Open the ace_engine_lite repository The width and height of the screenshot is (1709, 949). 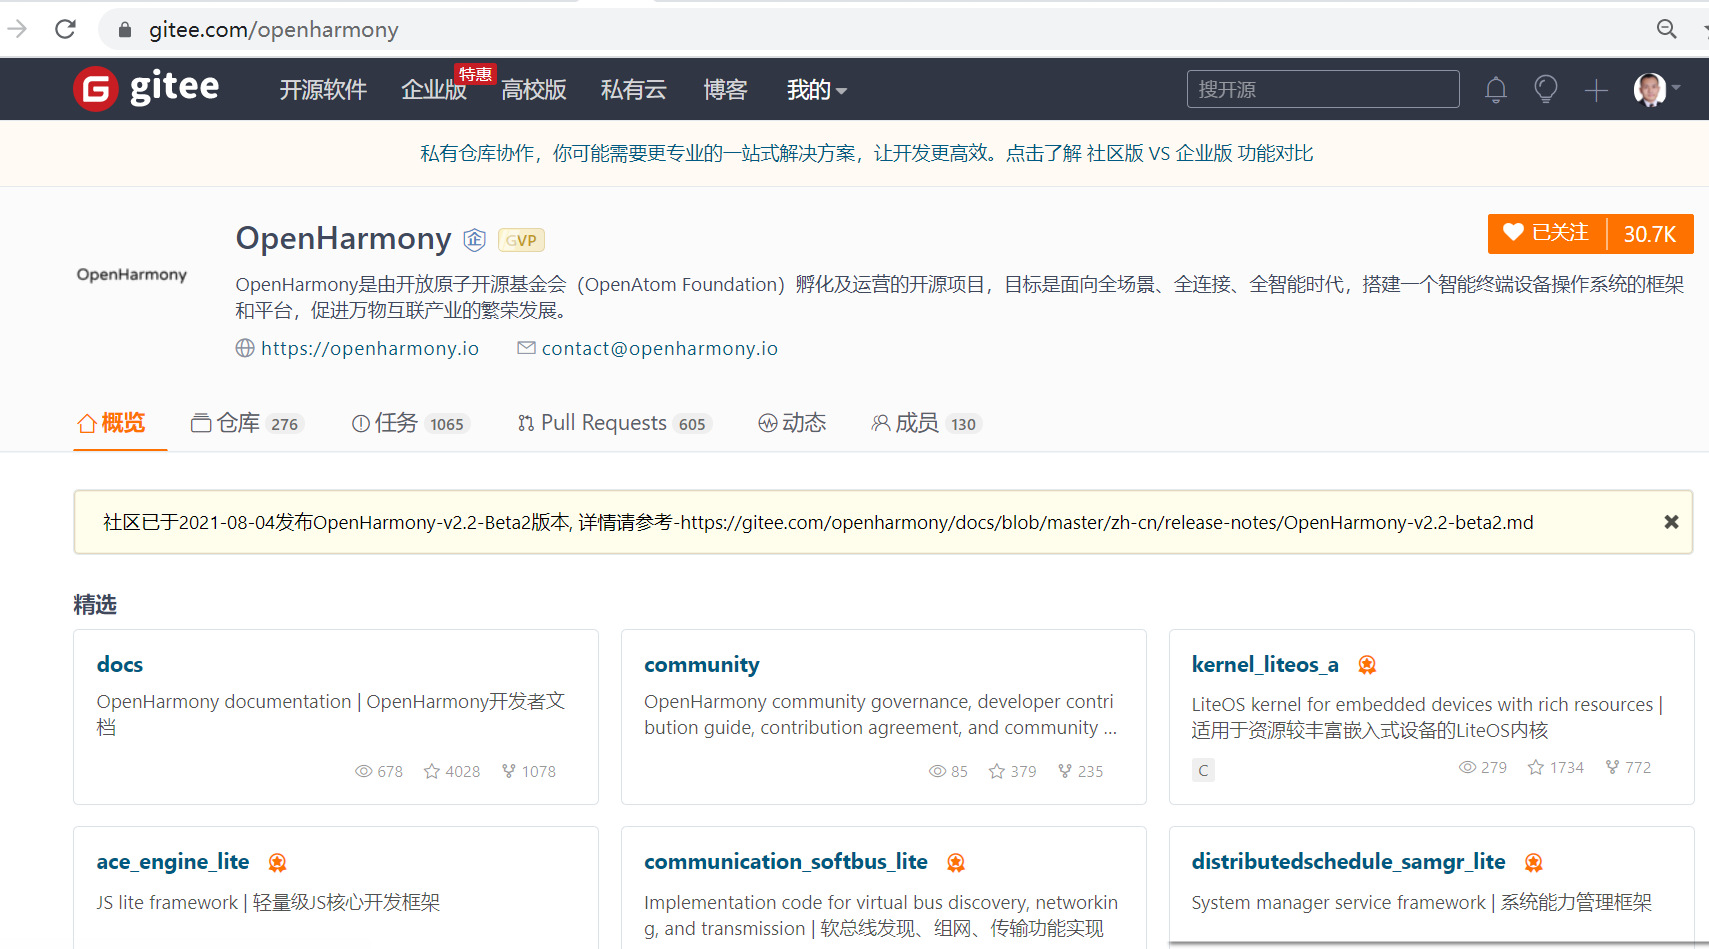tap(173, 861)
